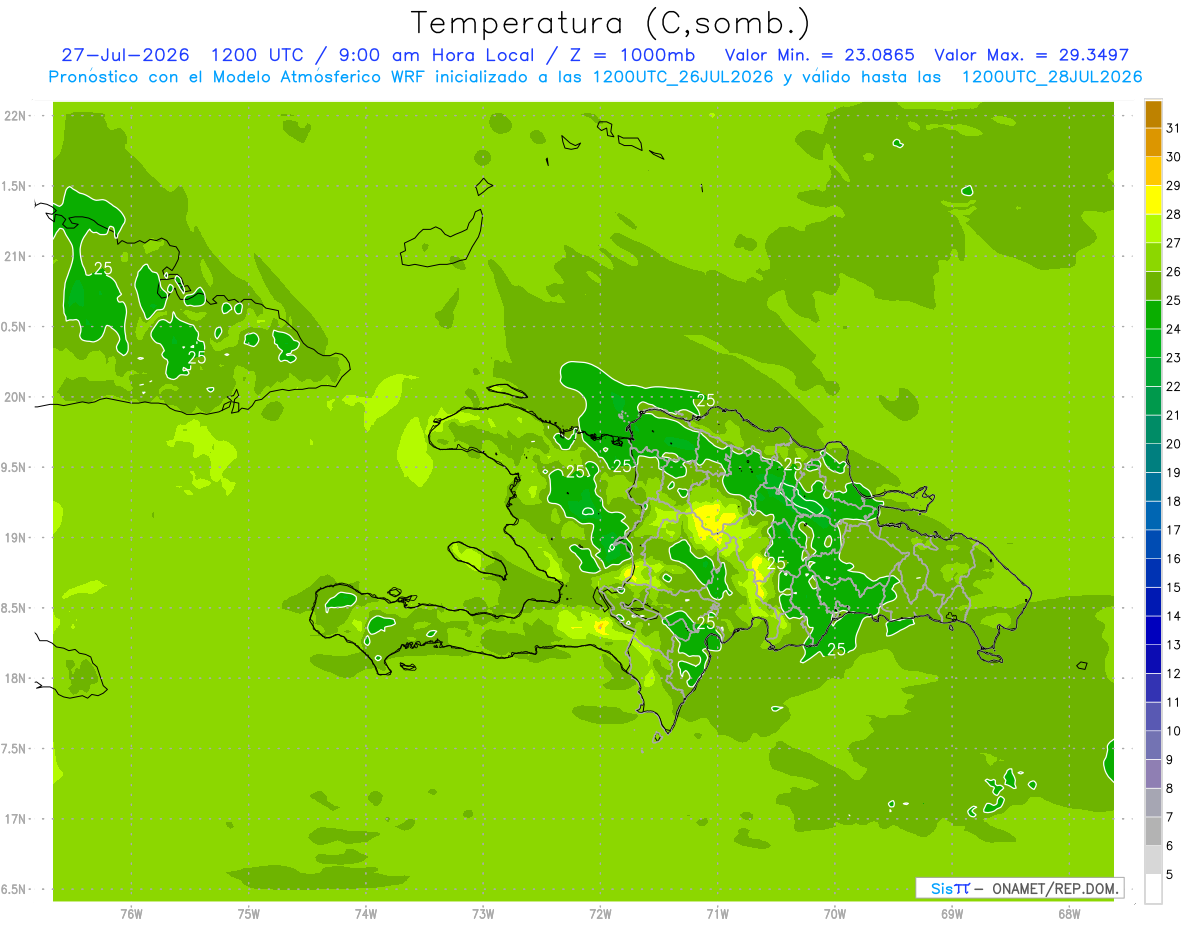Click the longitude axis label "68W"

click(1069, 915)
